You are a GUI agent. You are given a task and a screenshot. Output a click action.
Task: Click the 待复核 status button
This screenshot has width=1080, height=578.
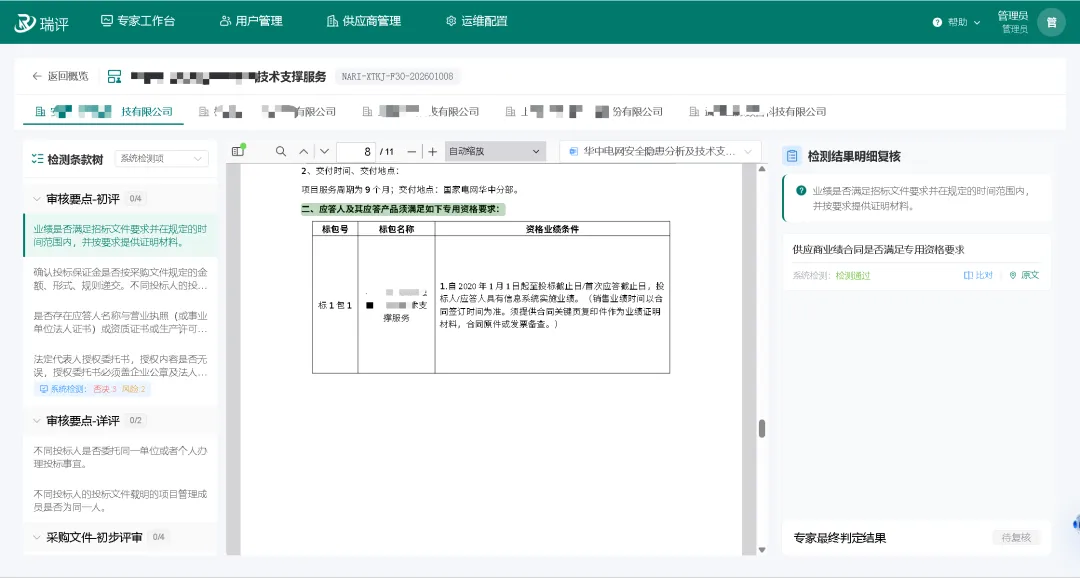[x=1016, y=538]
